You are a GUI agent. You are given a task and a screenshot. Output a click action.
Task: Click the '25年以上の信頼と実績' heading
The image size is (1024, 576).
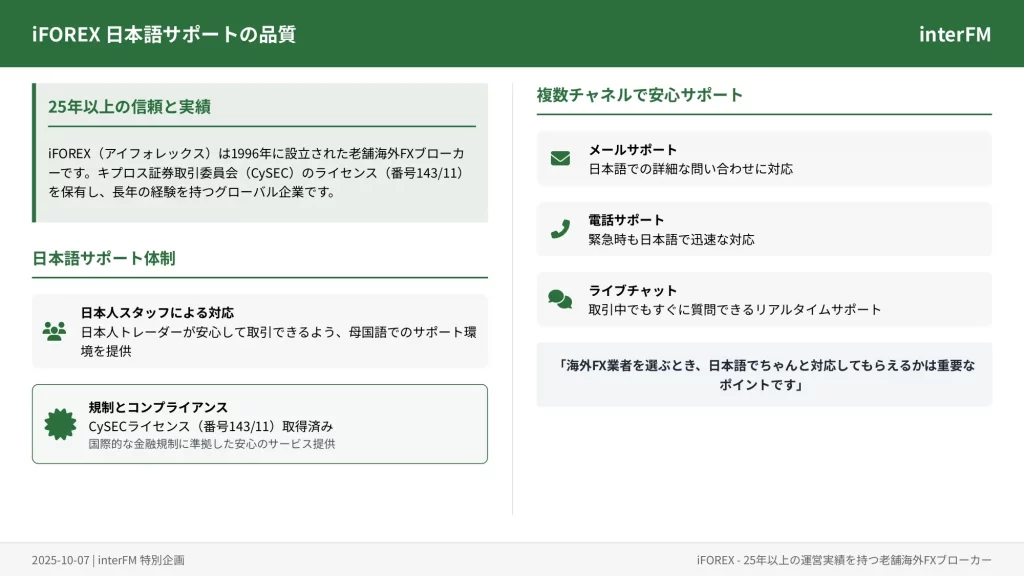[129, 106]
